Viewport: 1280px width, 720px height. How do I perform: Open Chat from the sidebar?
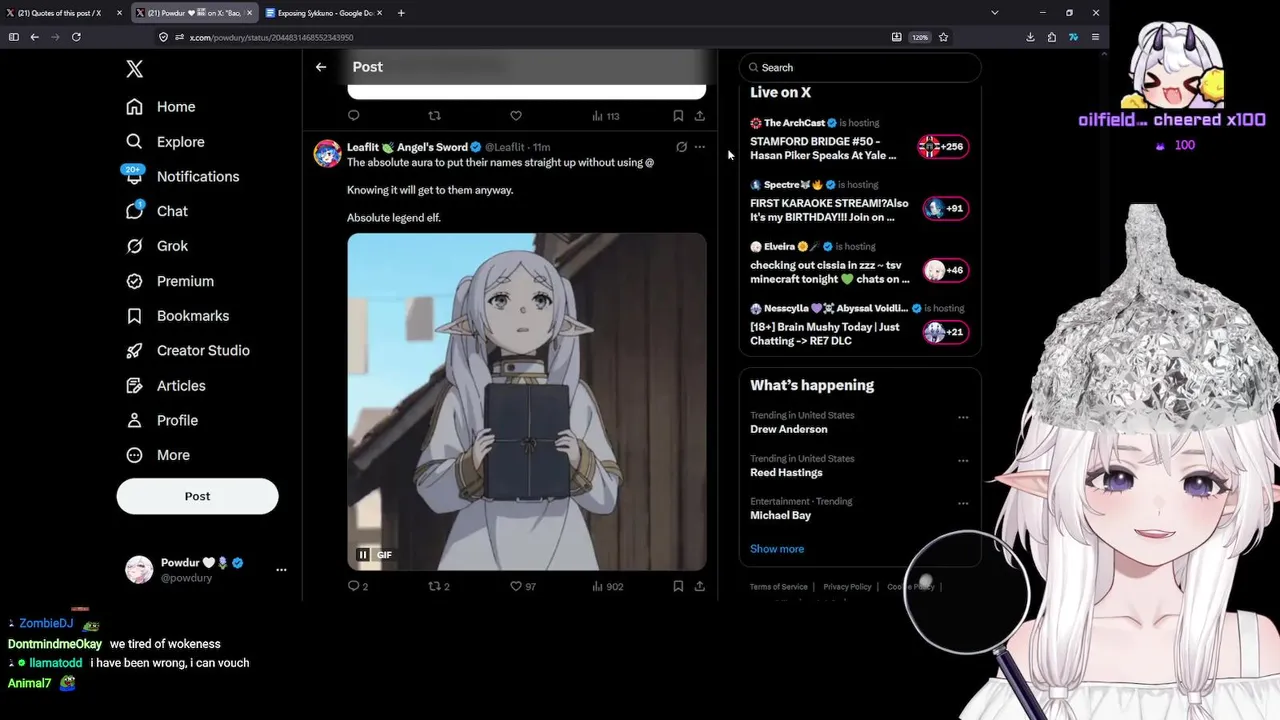coord(157,211)
